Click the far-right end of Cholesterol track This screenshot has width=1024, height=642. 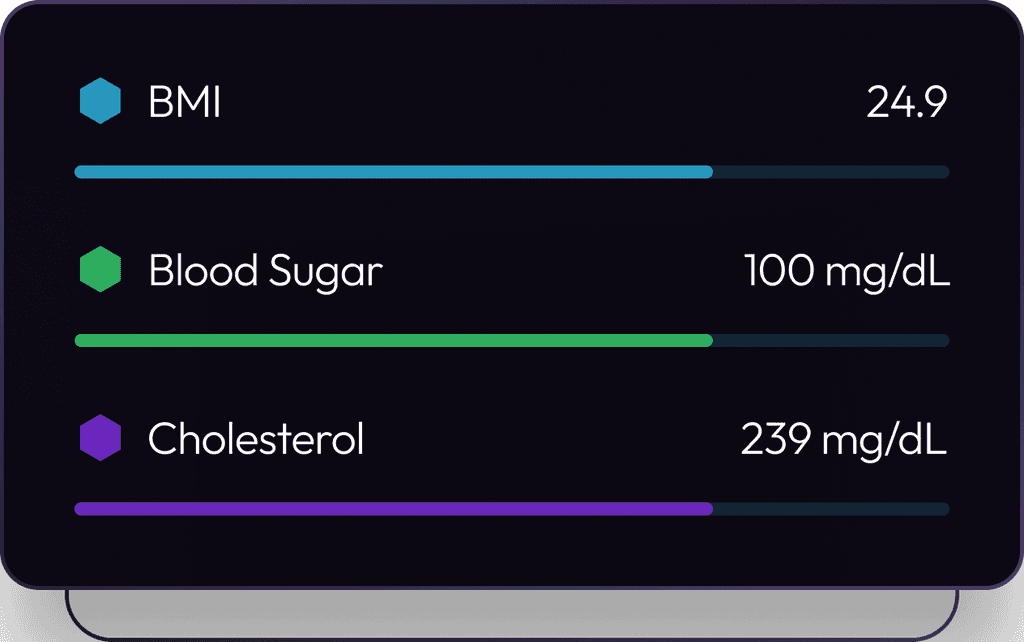(x=944, y=509)
